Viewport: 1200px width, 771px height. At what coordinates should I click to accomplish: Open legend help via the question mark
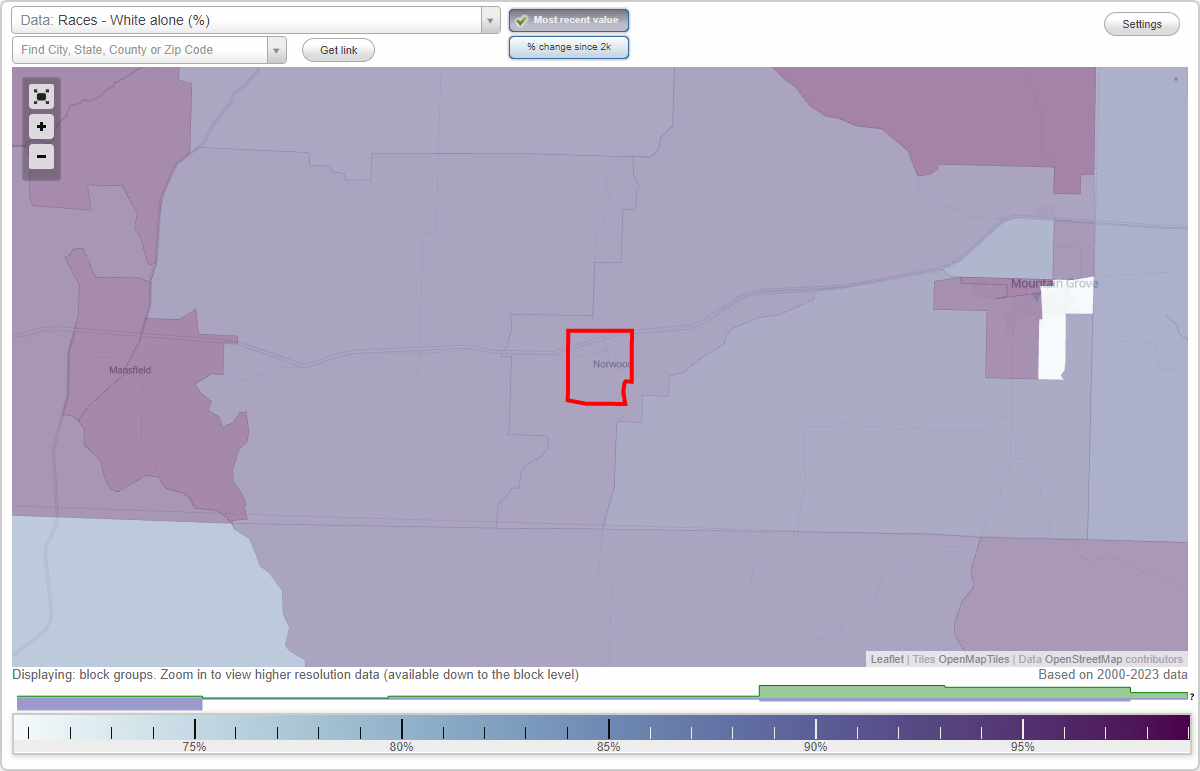1192,697
